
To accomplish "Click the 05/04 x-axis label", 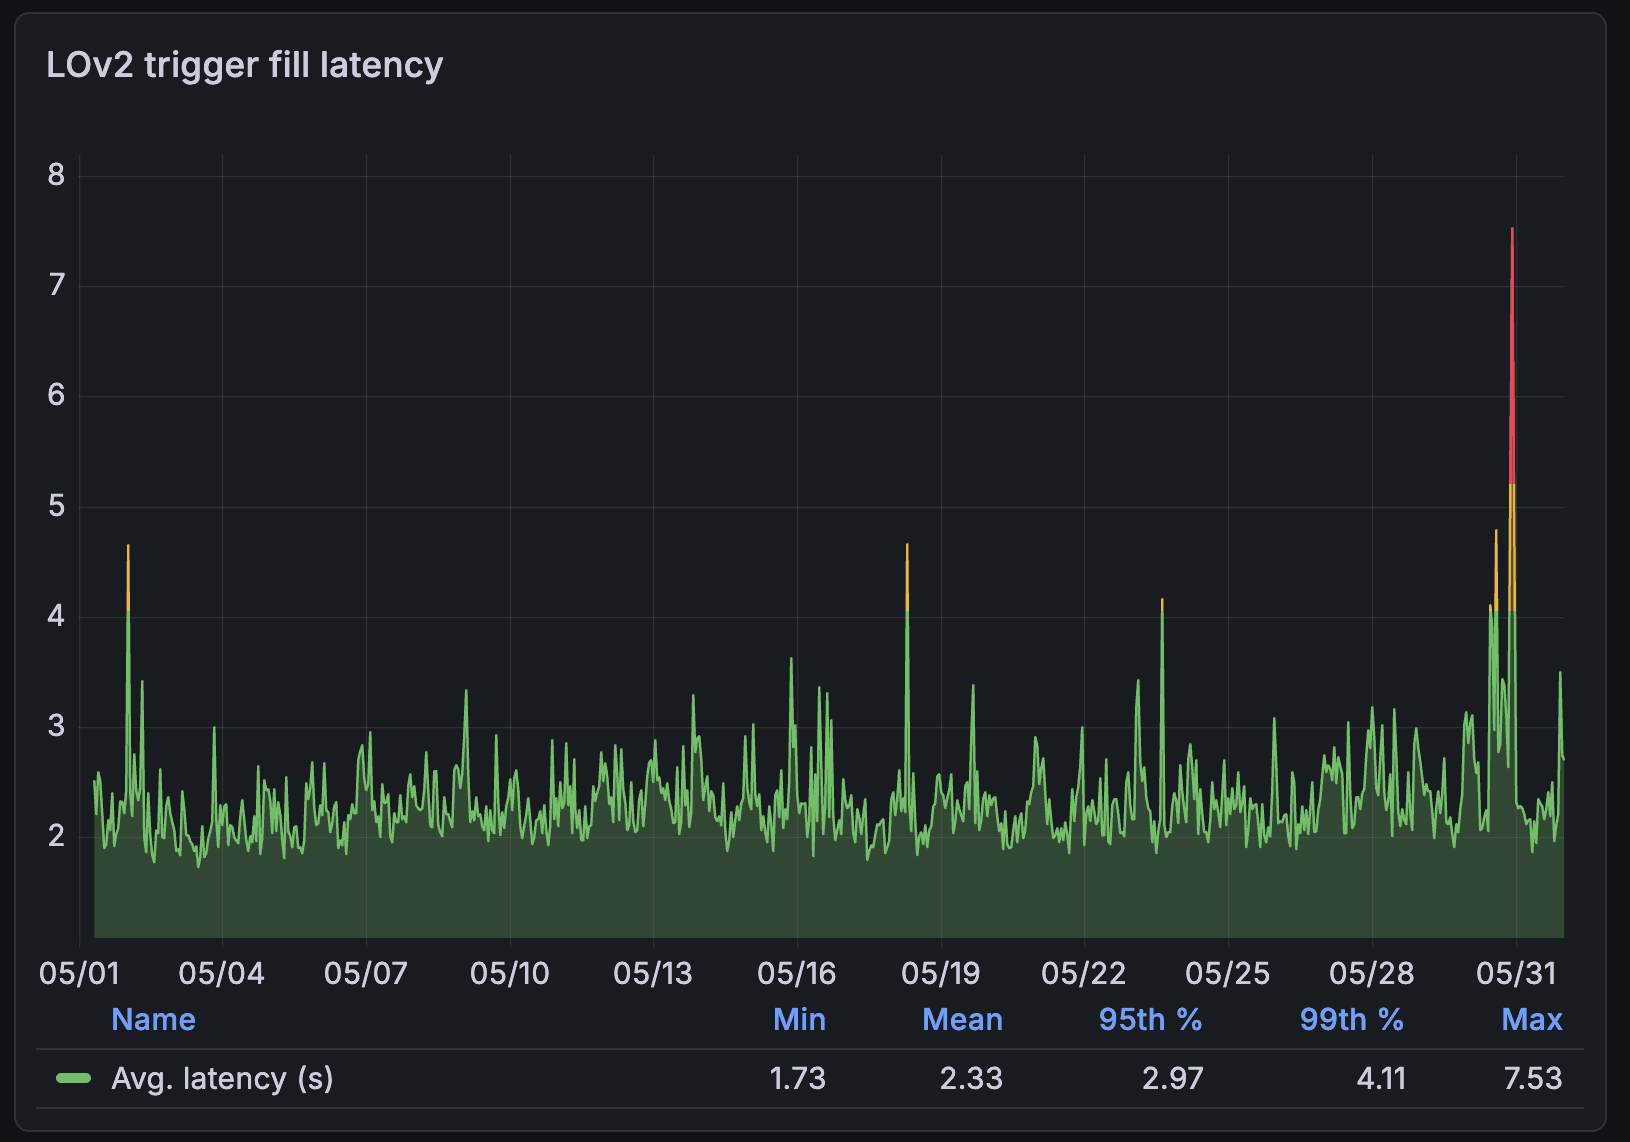I will point(222,973).
